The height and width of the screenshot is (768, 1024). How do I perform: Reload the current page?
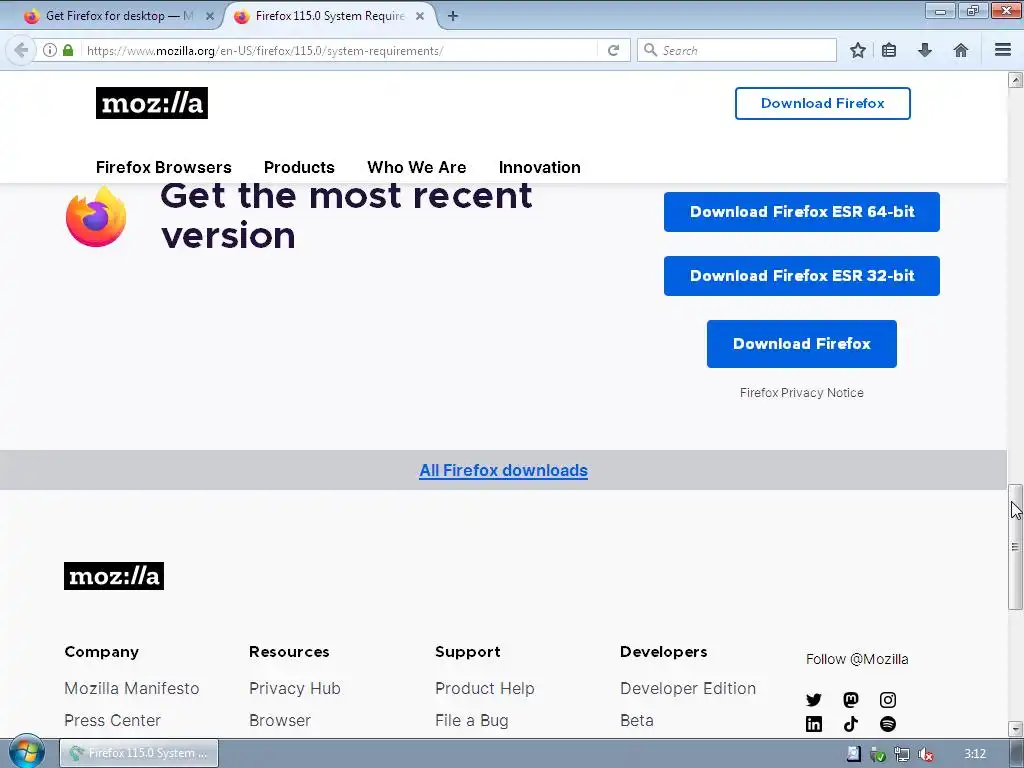(x=613, y=50)
